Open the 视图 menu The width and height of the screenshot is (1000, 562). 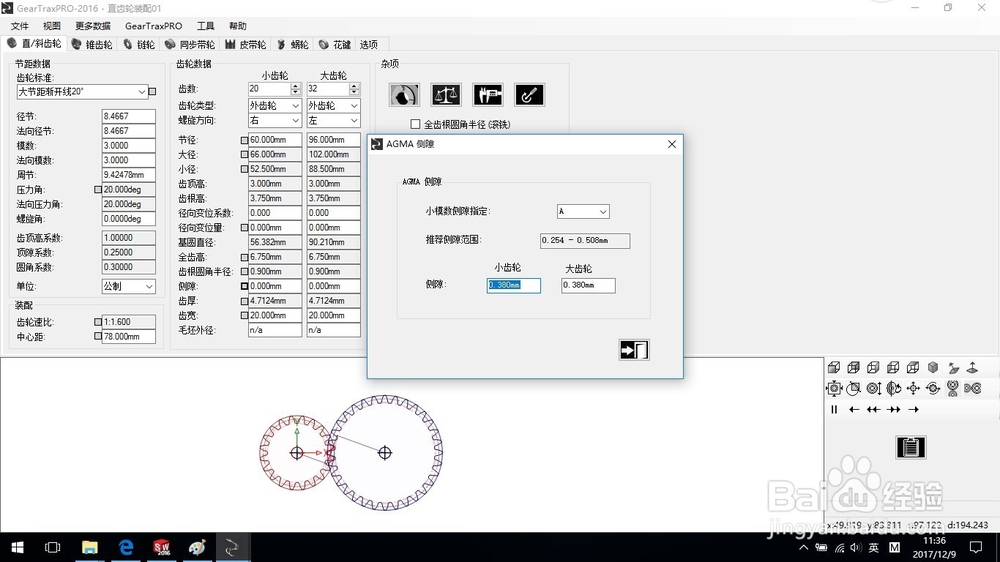(x=52, y=26)
